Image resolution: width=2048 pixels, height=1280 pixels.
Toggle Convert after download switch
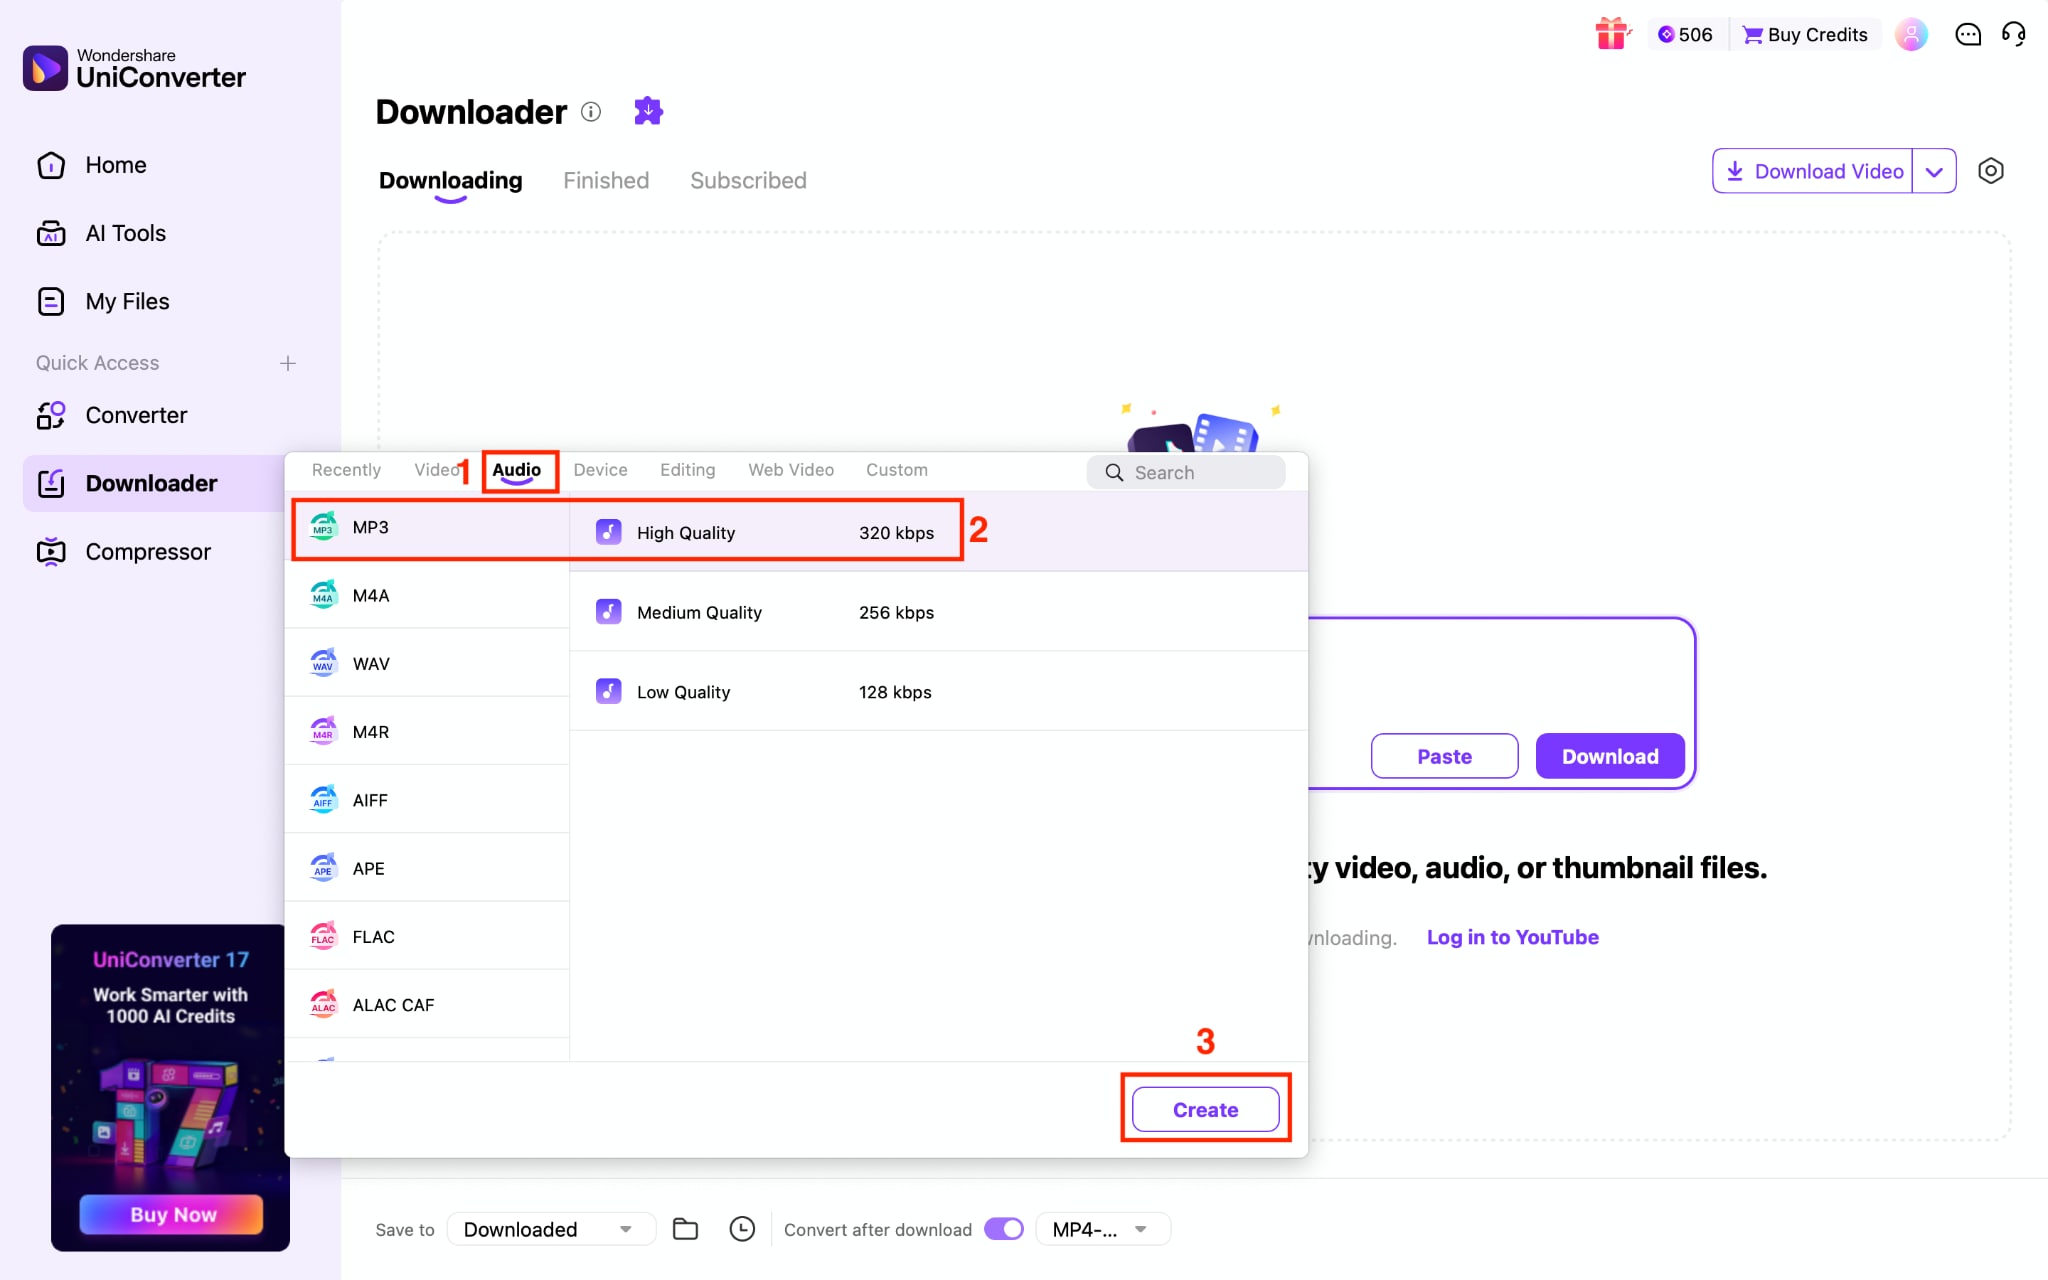(x=1004, y=1229)
